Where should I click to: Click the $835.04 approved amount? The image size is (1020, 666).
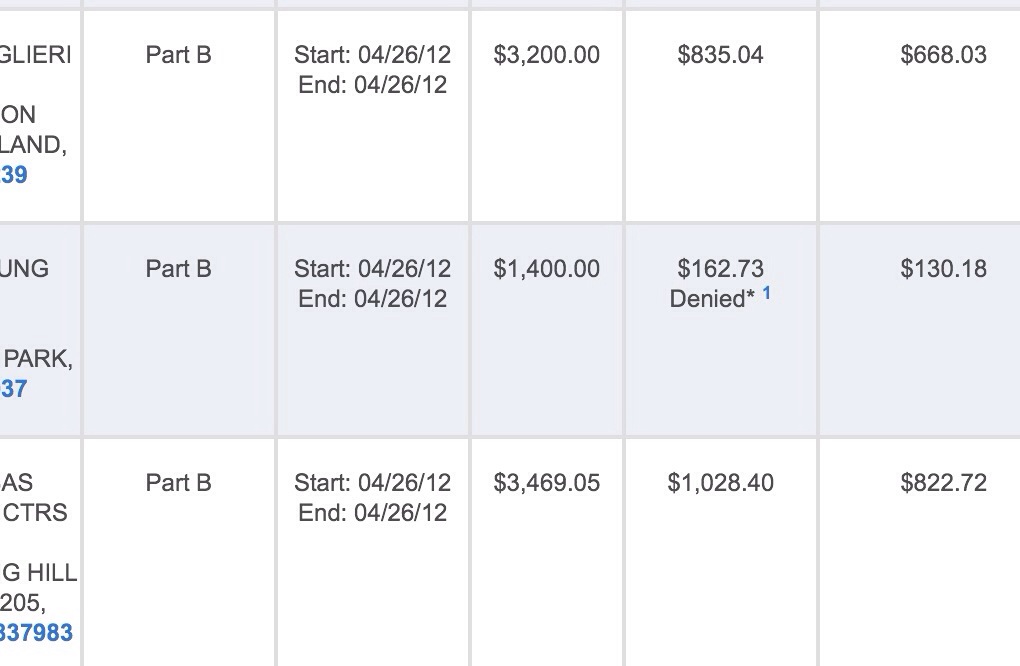click(720, 55)
